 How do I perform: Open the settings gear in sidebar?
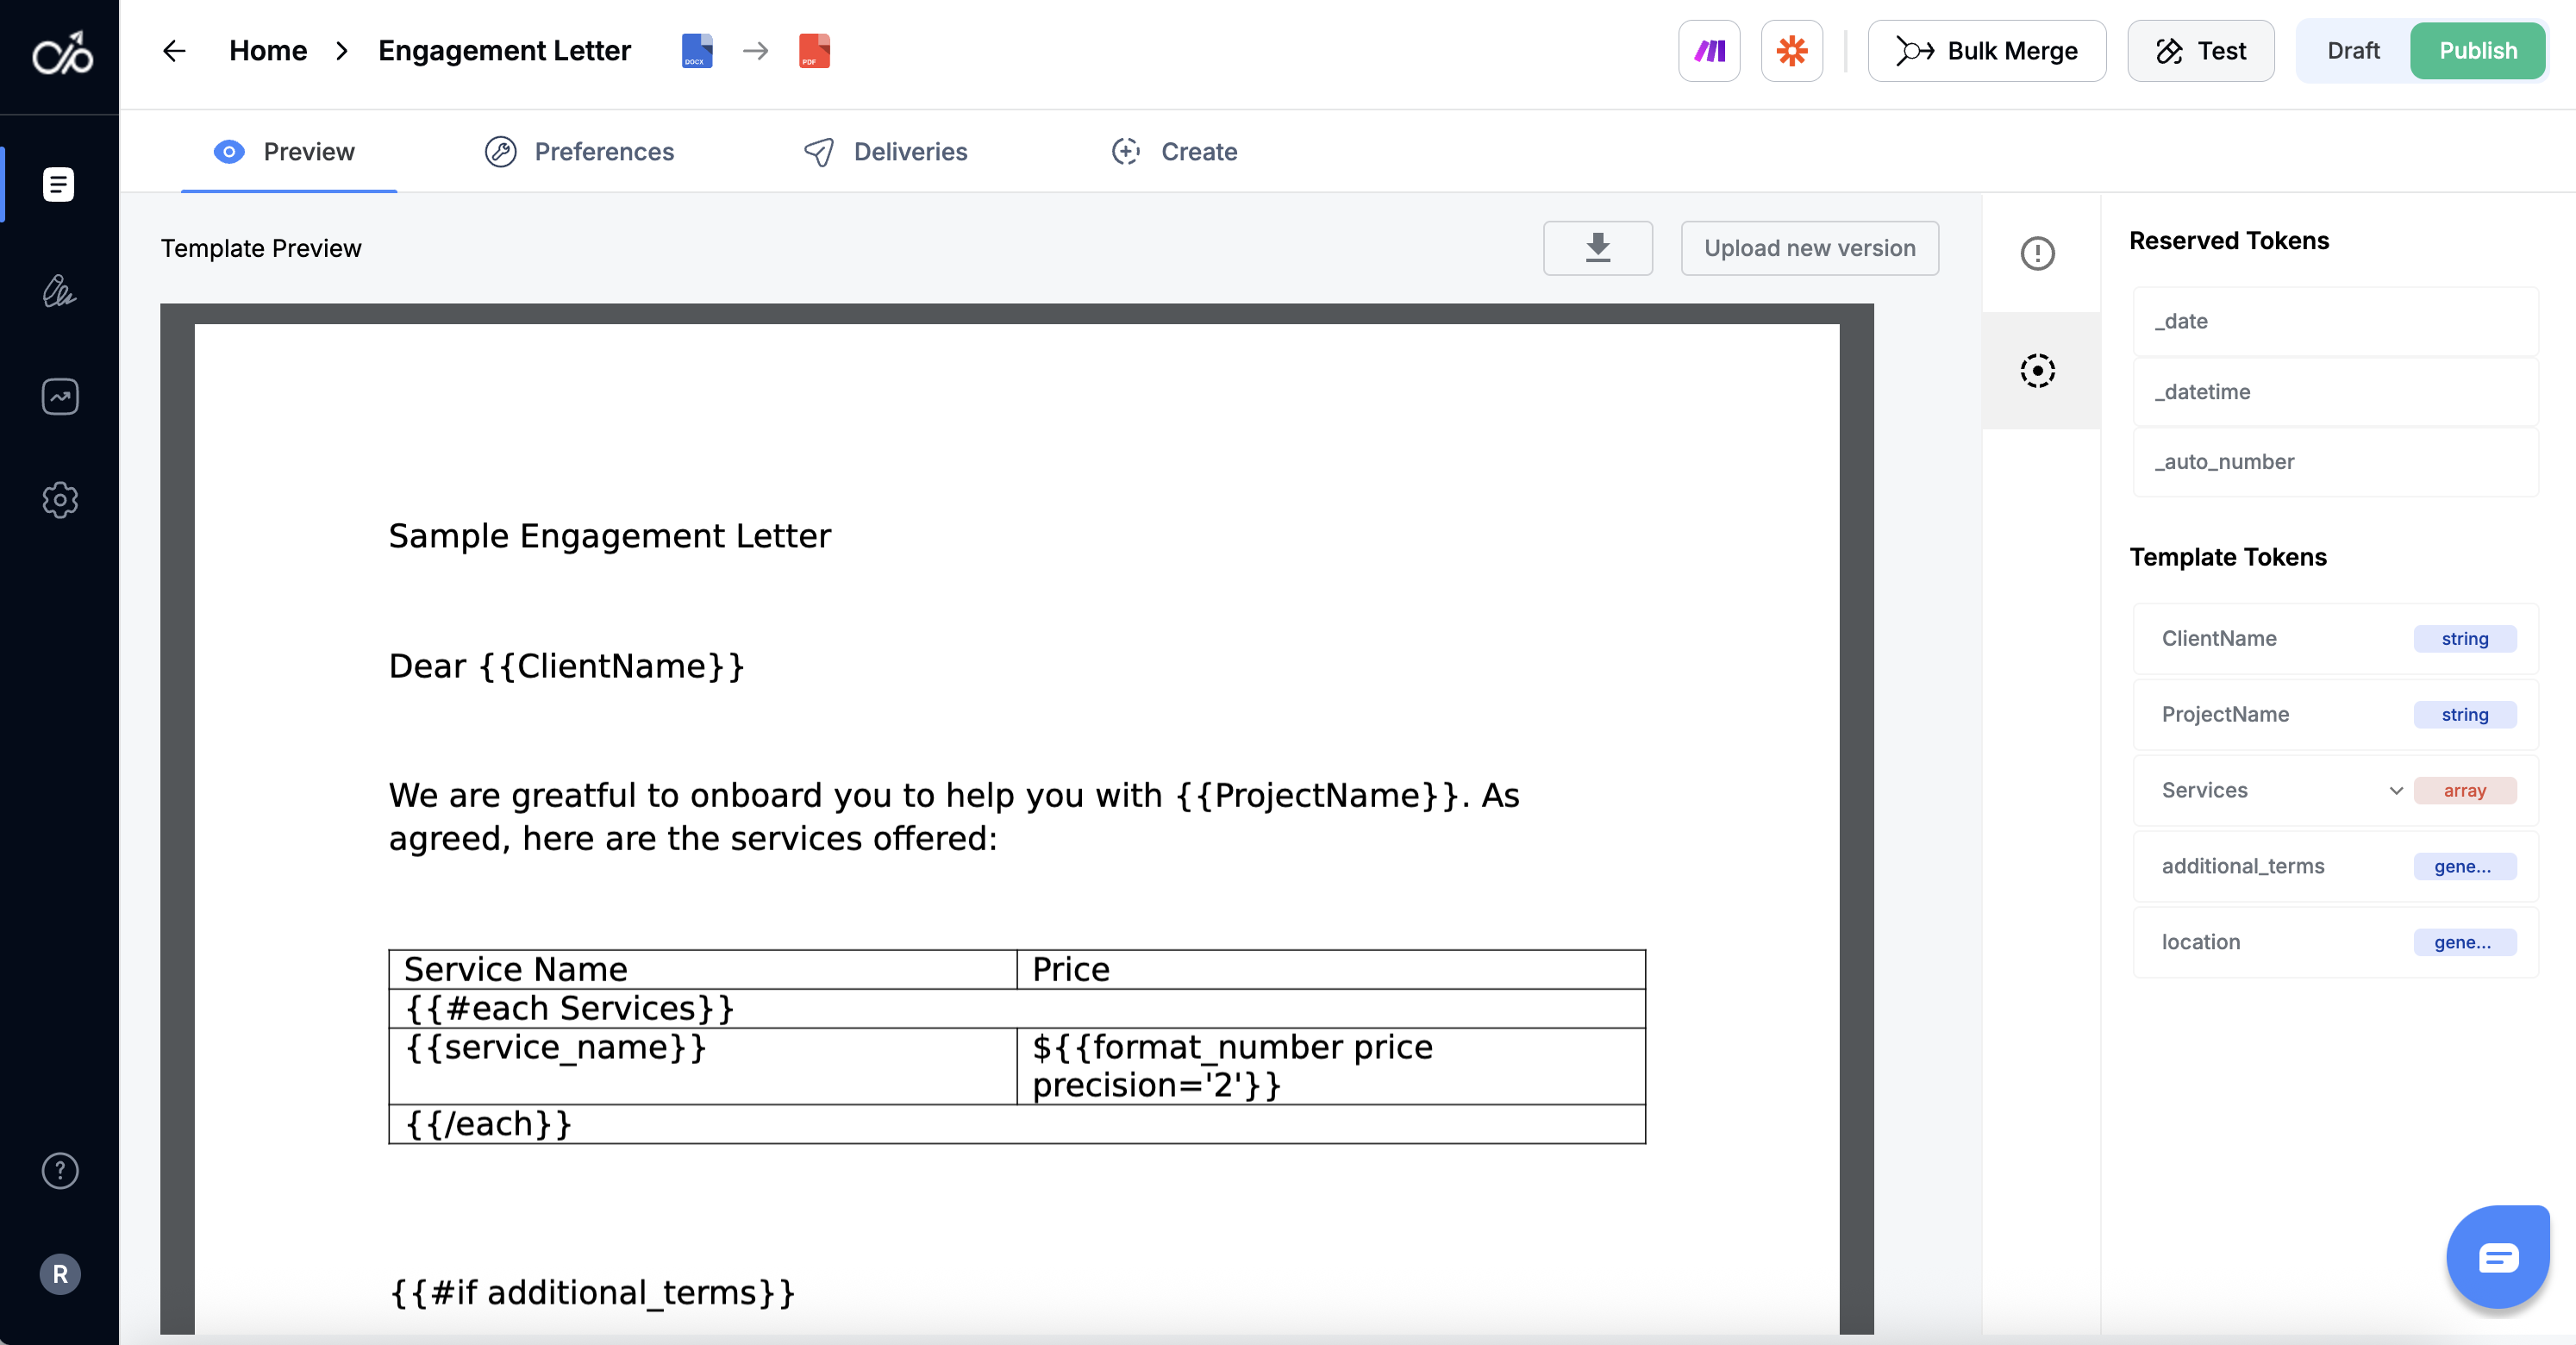pyautogui.click(x=59, y=499)
